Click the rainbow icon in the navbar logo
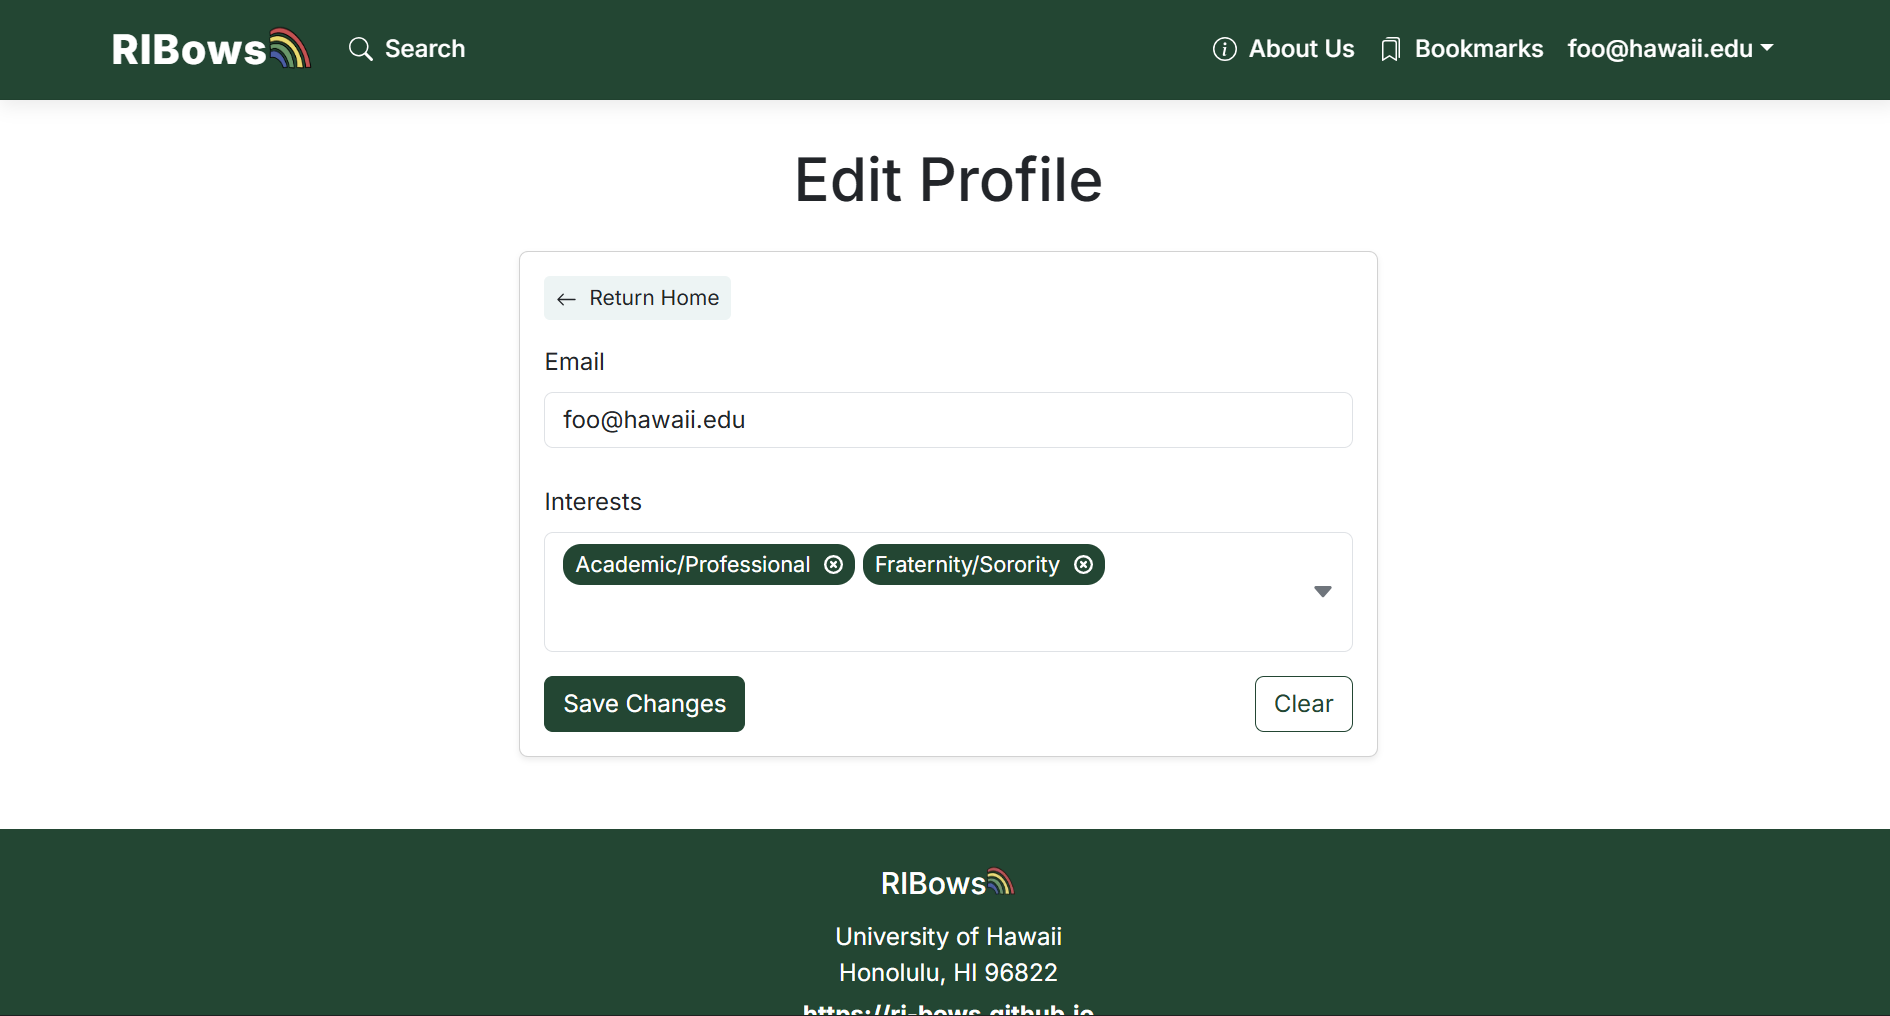This screenshot has width=1890, height=1016. click(290, 48)
